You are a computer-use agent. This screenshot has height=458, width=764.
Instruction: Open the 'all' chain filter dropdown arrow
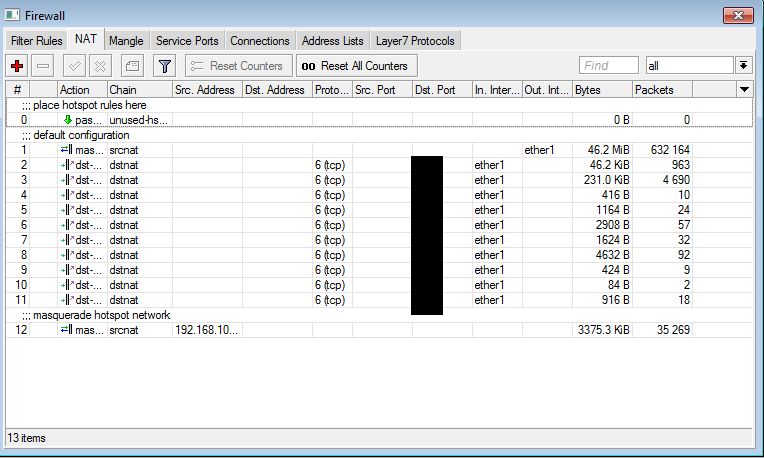click(x=743, y=65)
